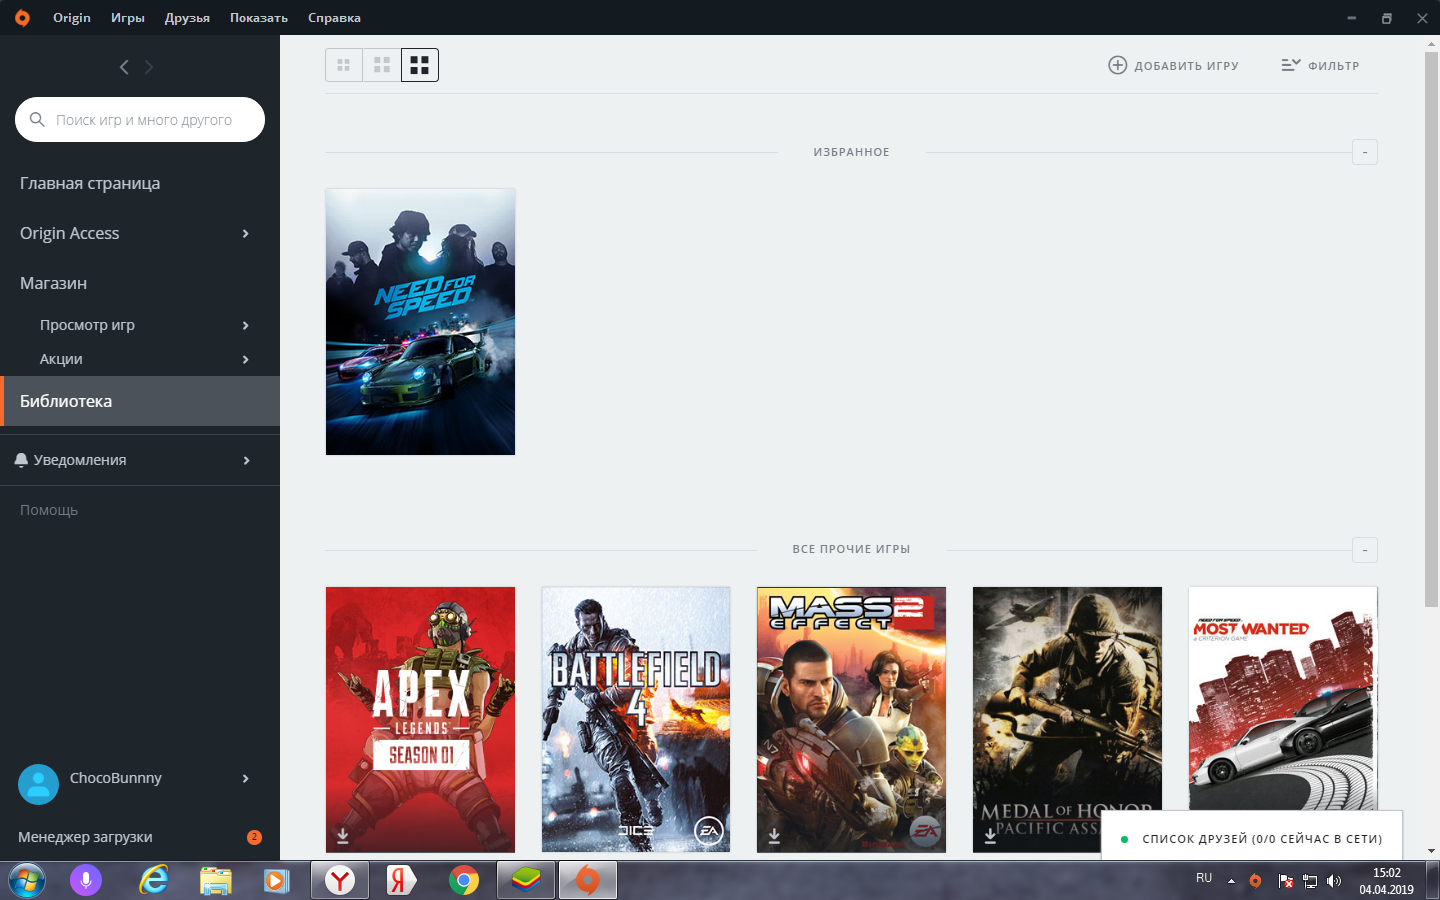Collapse the Все прочие игры section
This screenshot has height=900, width=1440.
coord(1365,550)
